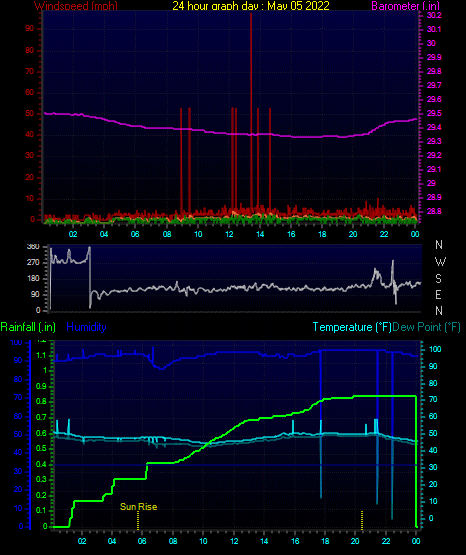
Task: Click the S compass direction label
Action: click(x=438, y=279)
